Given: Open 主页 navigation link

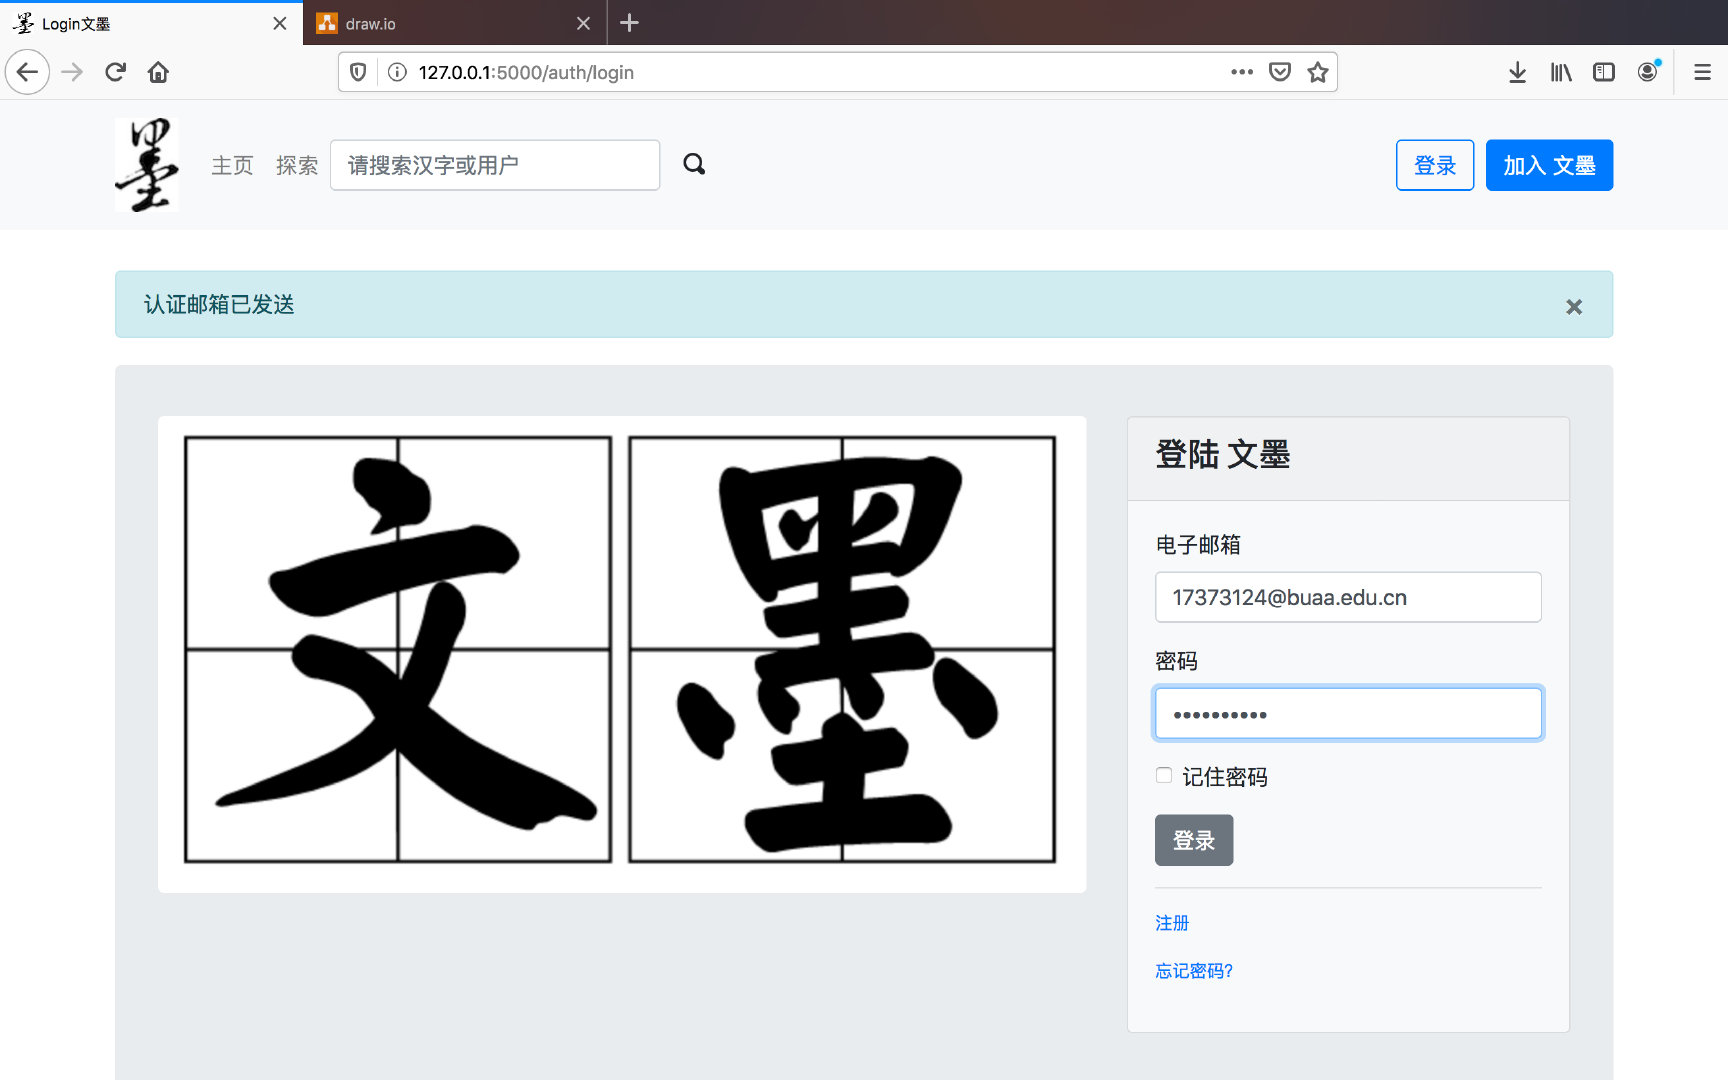Looking at the screenshot, I should pos(232,165).
